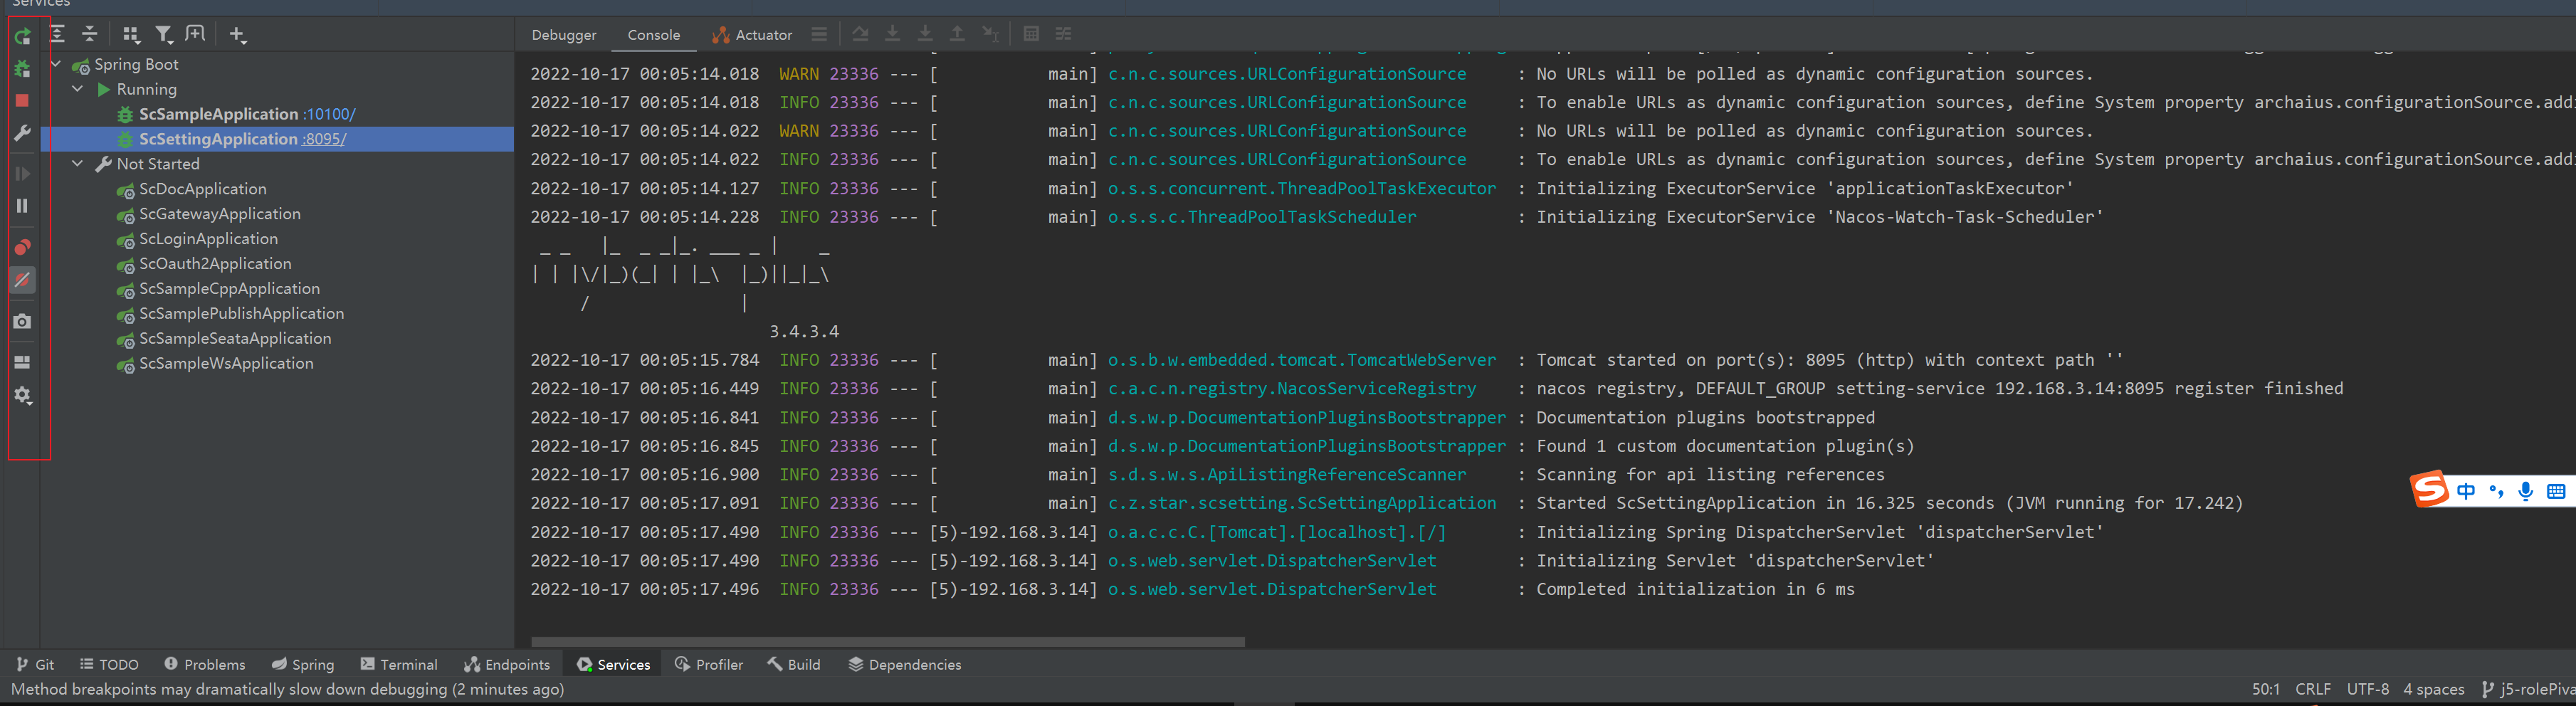This screenshot has width=2576, height=706.
Task: Toggle Mute Breakpoints icon
Action: pos(22,280)
